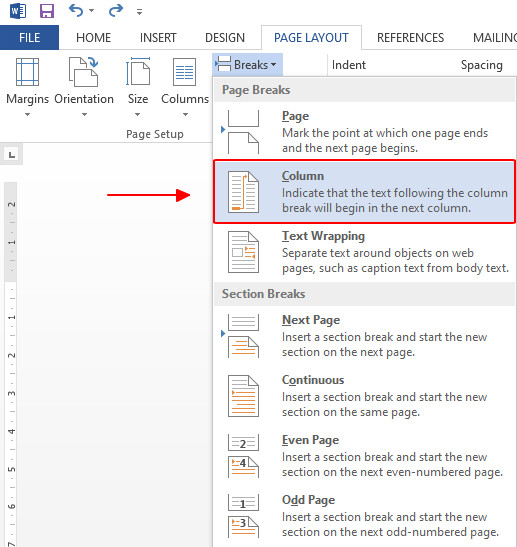This screenshot has height=547, width=517.
Task: Click the Redo arrow icon
Action: (x=116, y=10)
